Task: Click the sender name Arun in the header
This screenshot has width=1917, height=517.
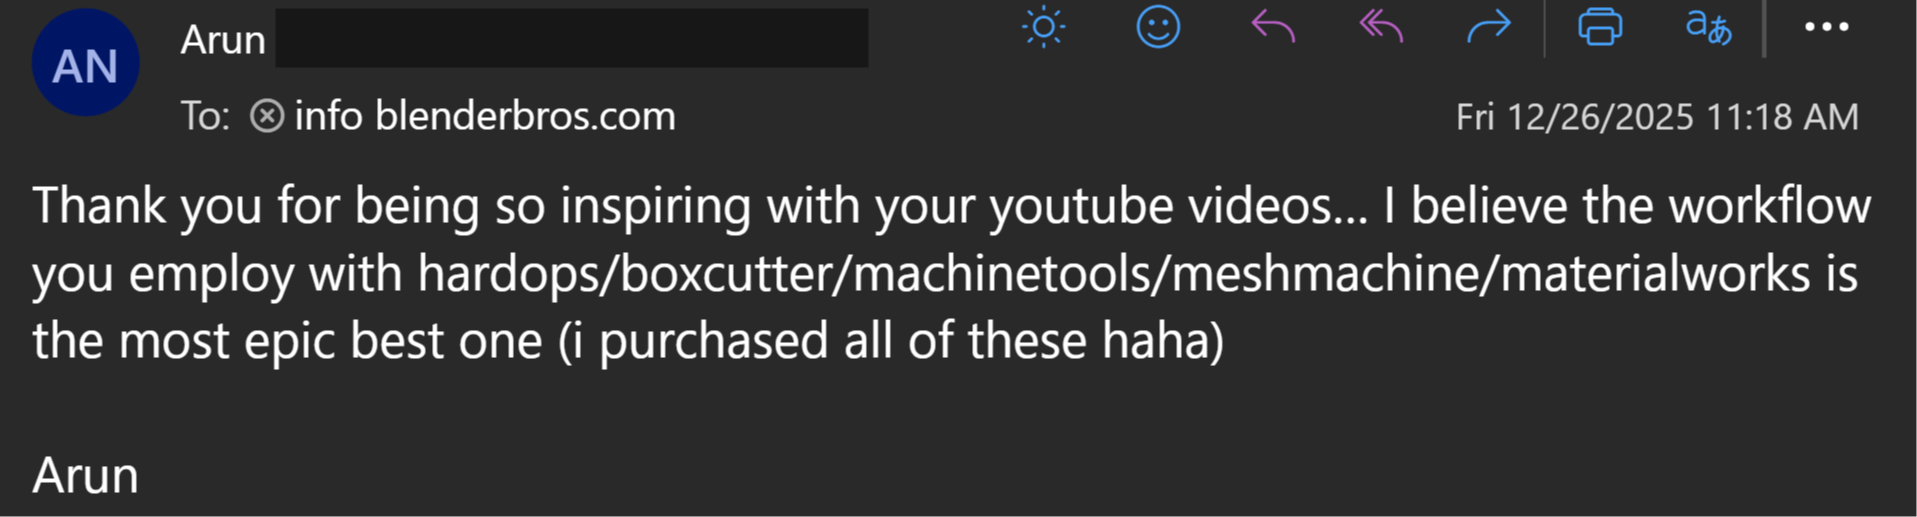Action: pyautogui.click(x=223, y=40)
